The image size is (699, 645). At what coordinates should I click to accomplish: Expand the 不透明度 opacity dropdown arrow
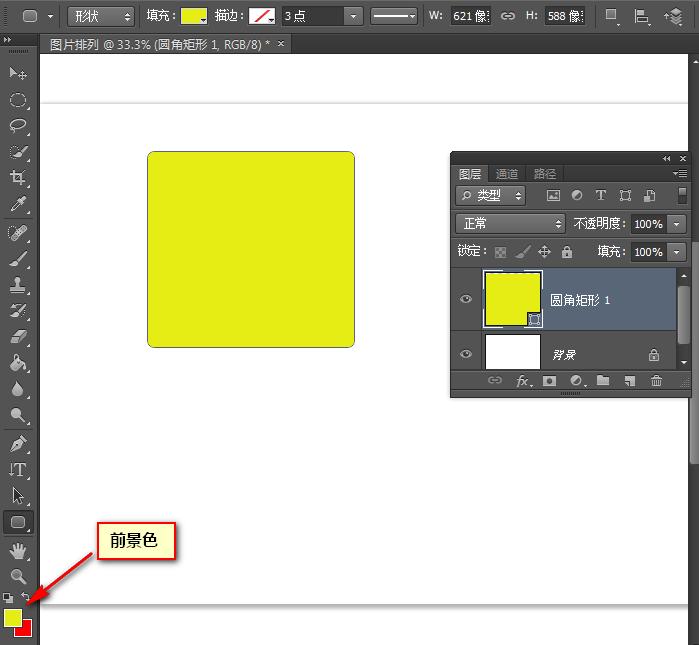[x=678, y=224]
